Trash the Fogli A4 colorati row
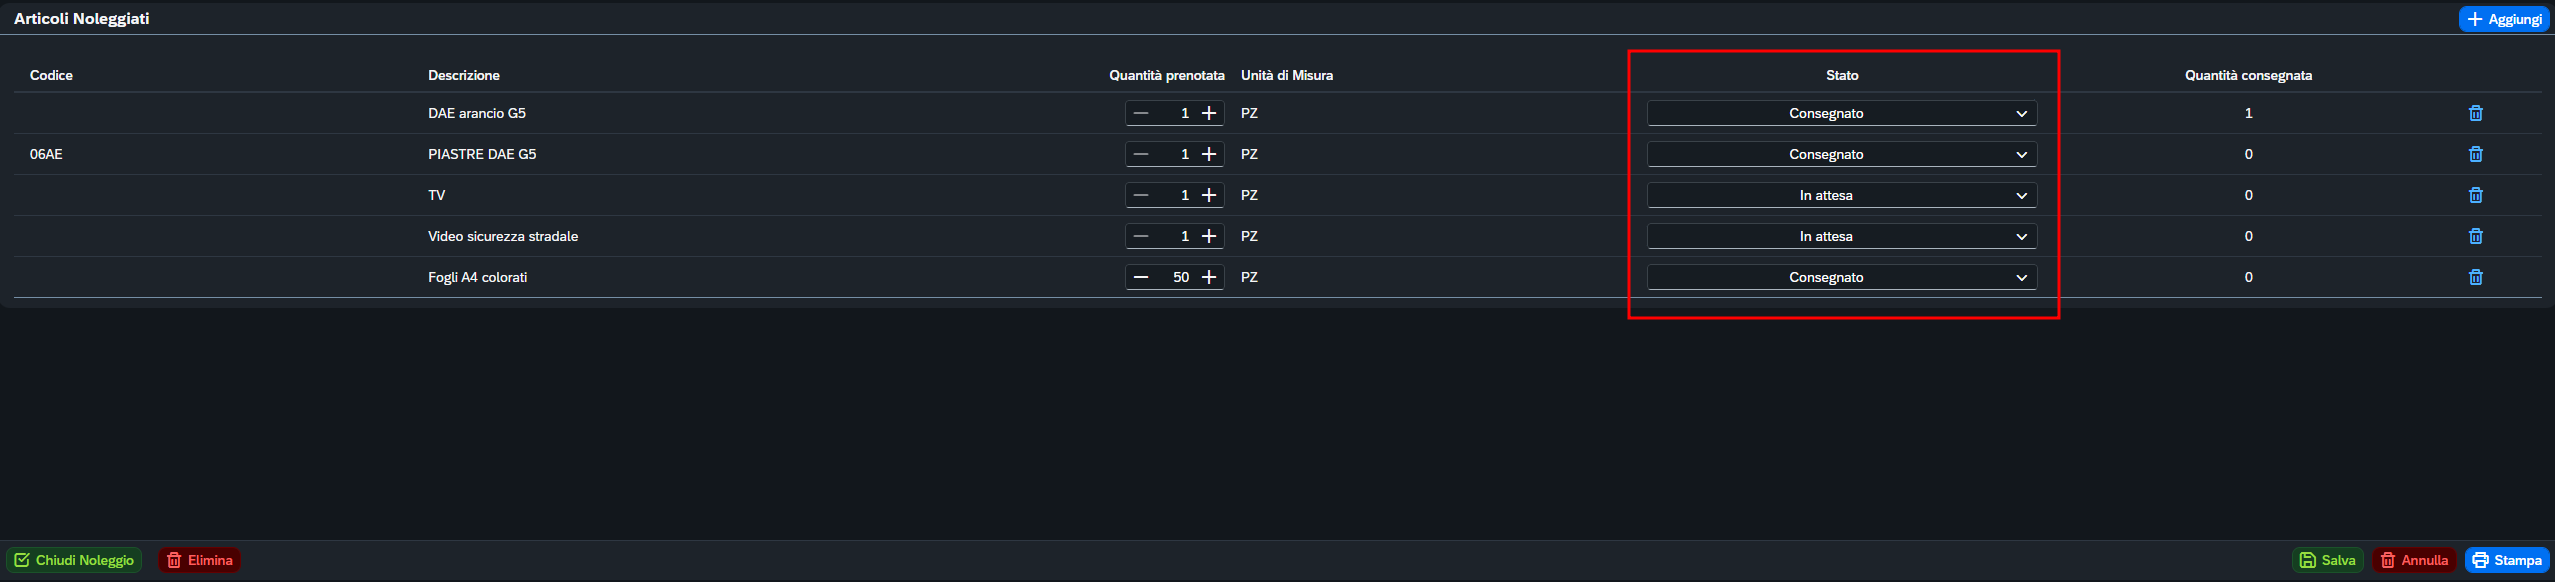The width and height of the screenshot is (2555, 582). point(2475,277)
